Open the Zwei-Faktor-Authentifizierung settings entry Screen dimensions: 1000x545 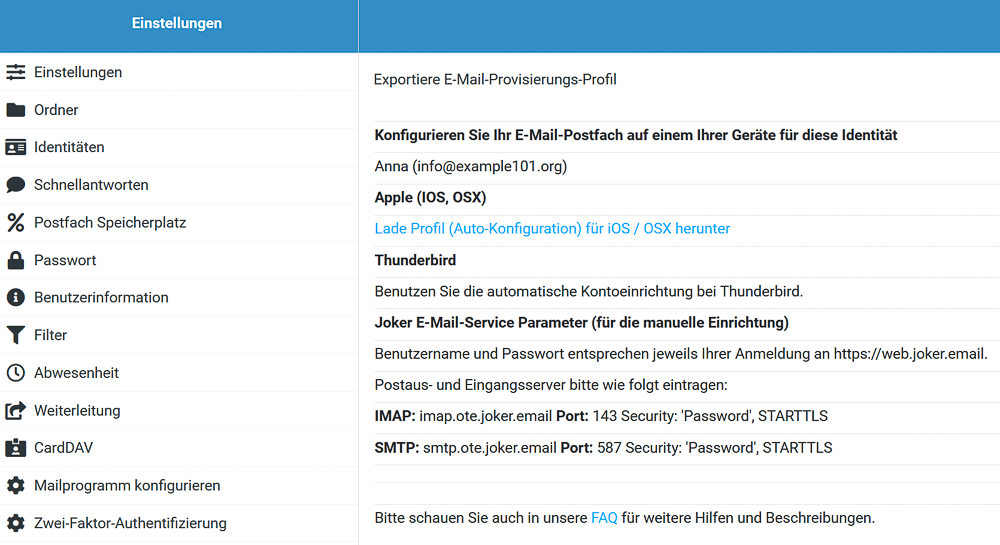coord(179,523)
